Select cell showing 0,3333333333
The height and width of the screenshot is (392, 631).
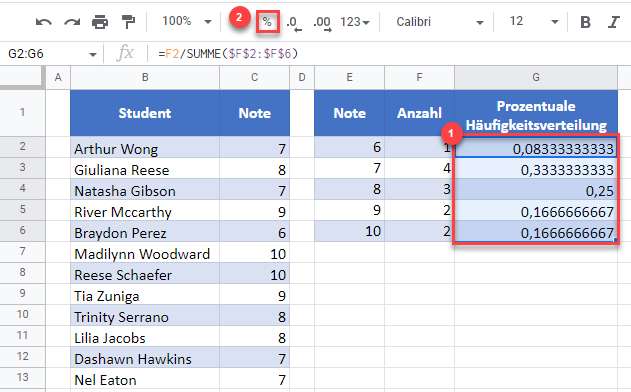[536, 168]
